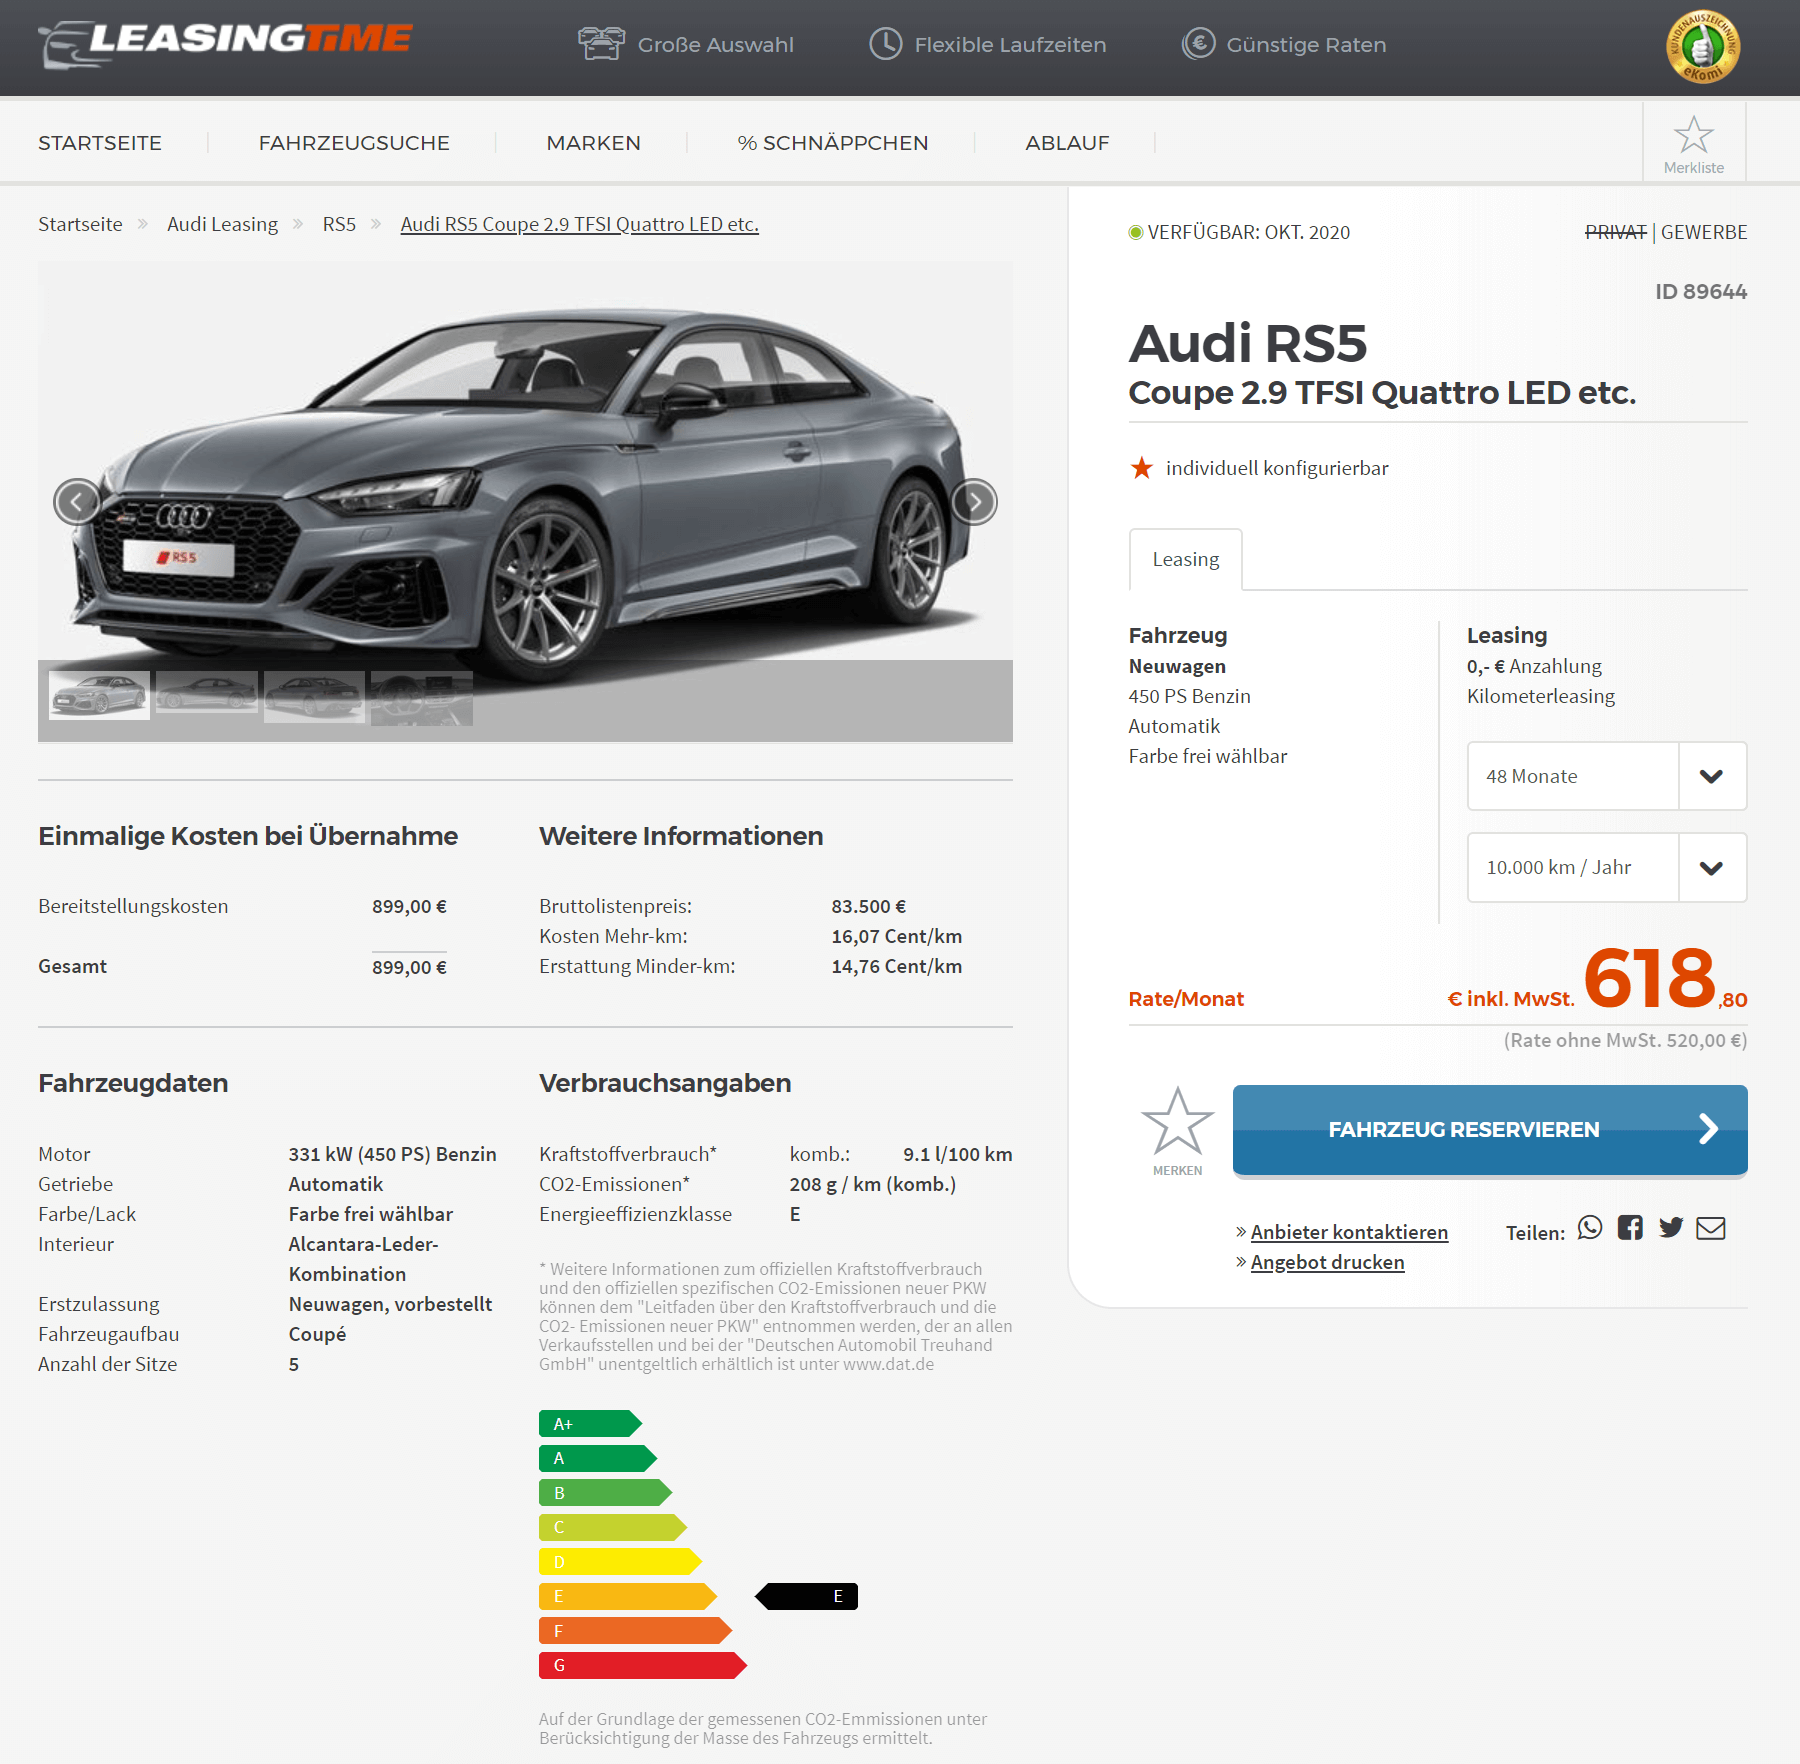The height and width of the screenshot is (1764, 1800).
Task: Click the A+ efficiency class bar
Action: click(x=590, y=1424)
